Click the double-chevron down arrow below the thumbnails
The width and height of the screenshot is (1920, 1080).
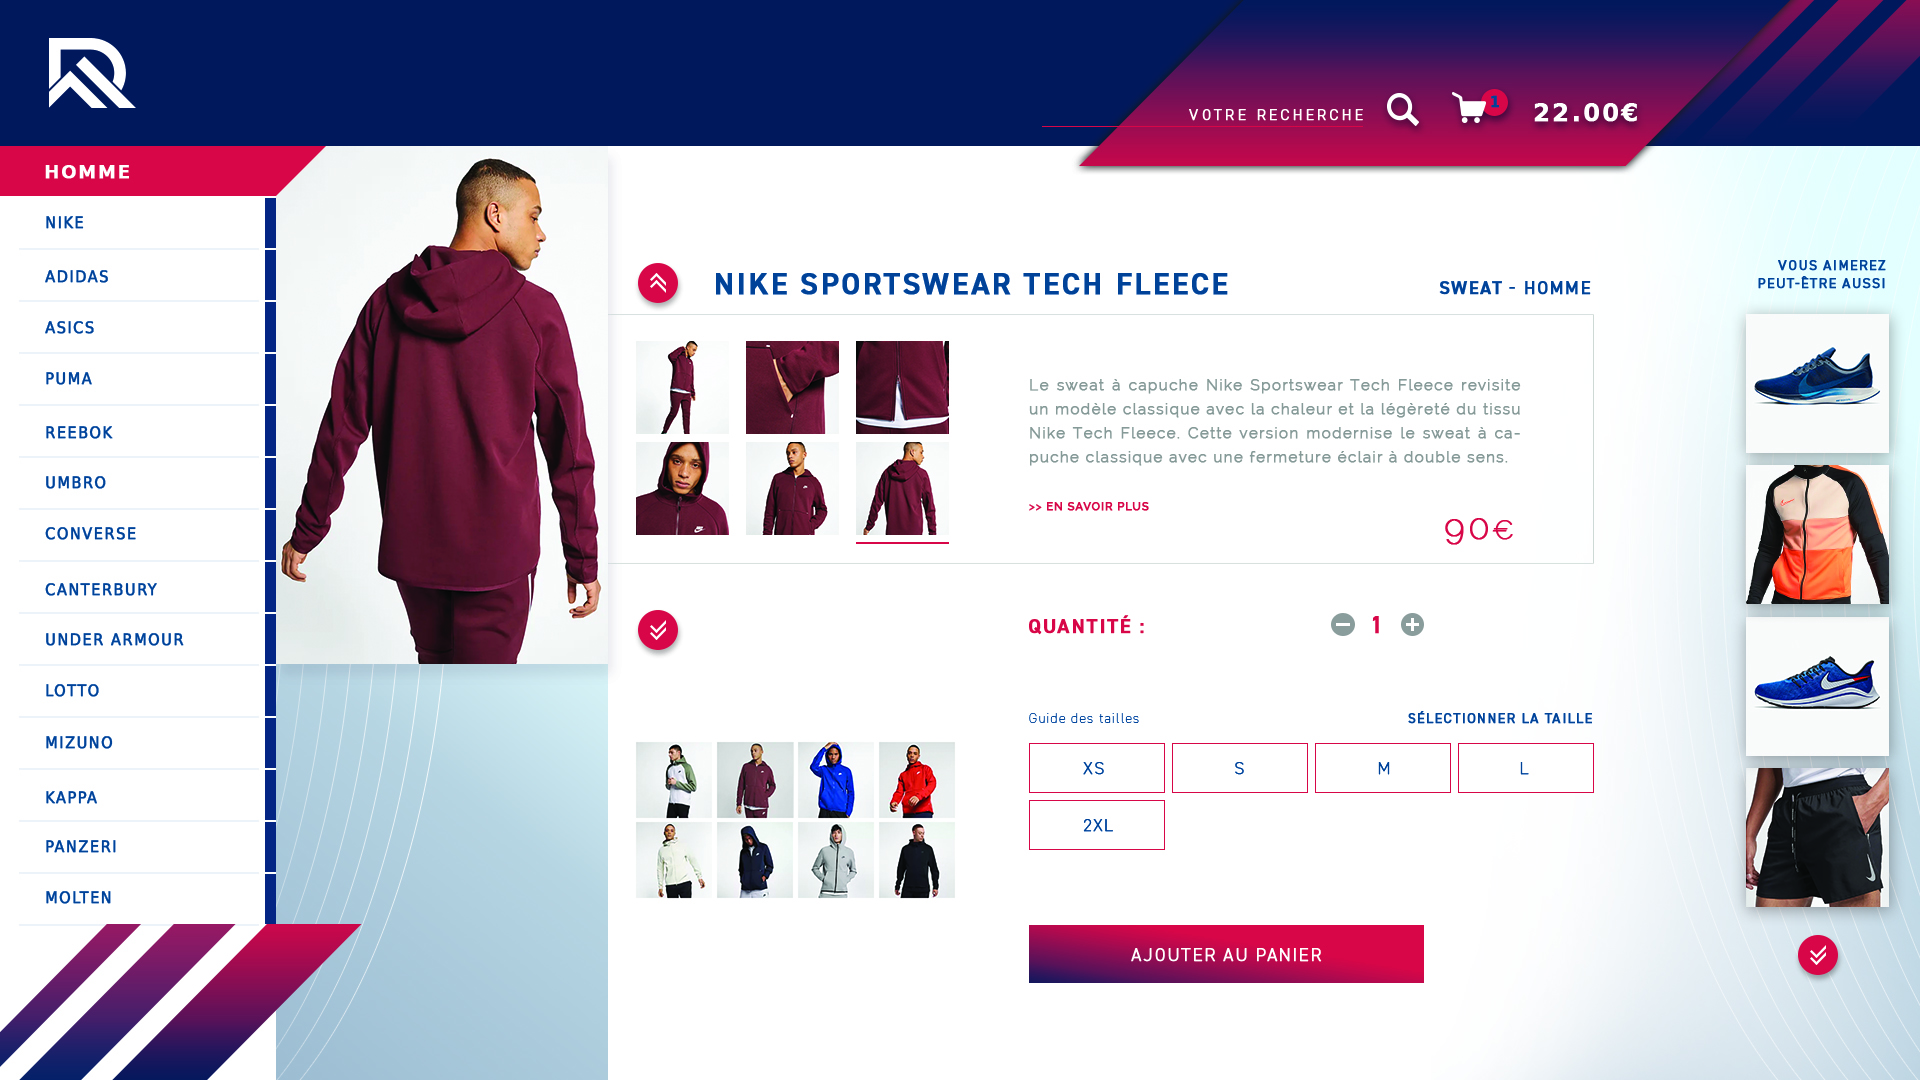pos(658,630)
